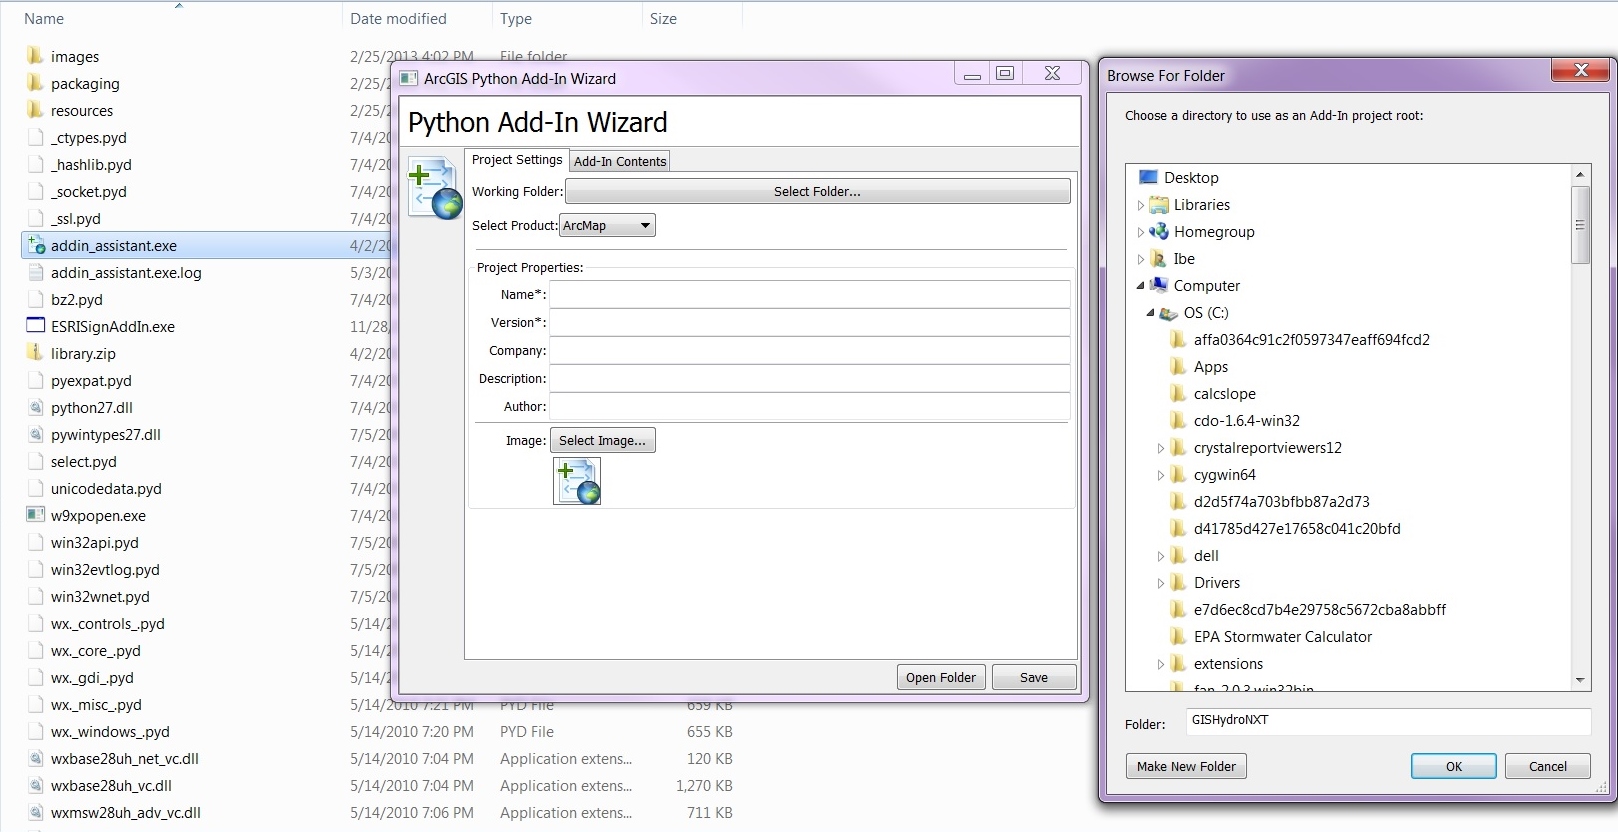Image resolution: width=1618 pixels, height=832 pixels.
Task: Click the resources folder icon
Action: tap(35, 110)
